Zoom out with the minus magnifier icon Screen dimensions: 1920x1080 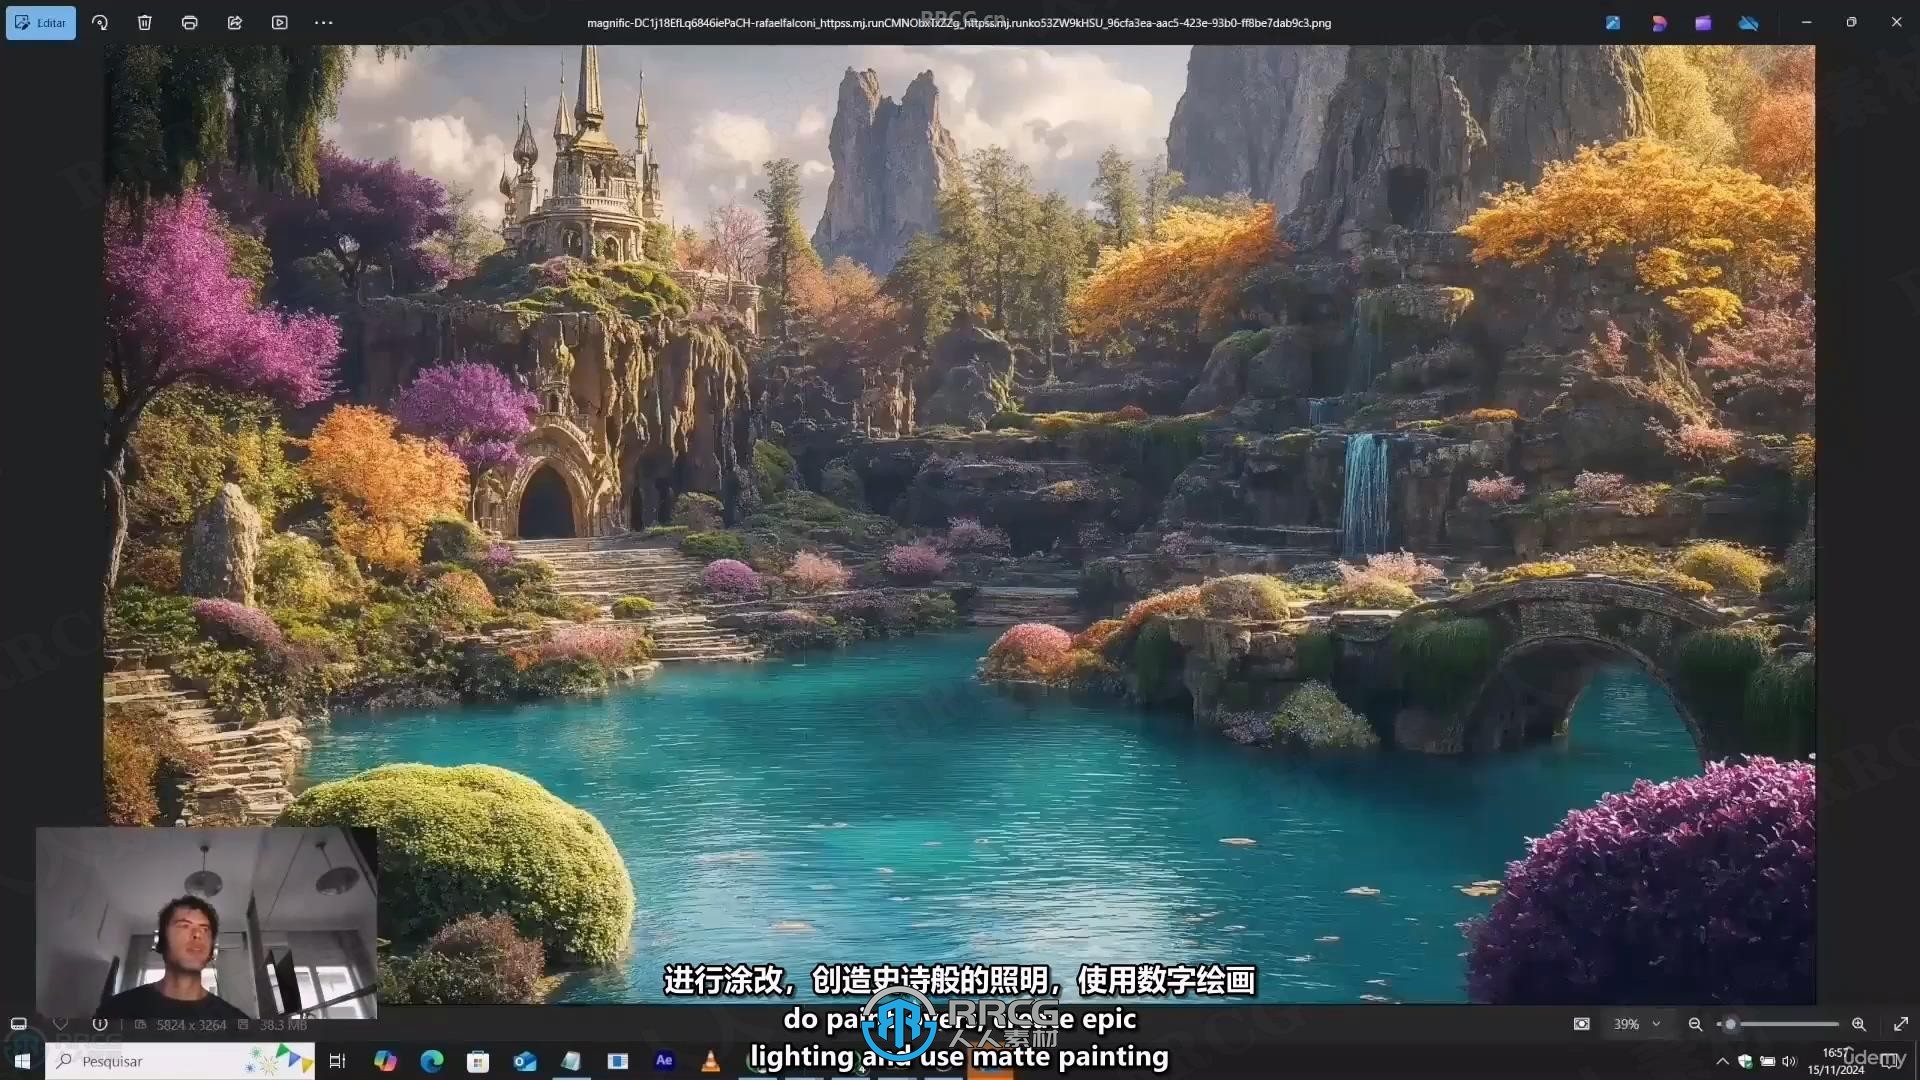(1695, 1024)
